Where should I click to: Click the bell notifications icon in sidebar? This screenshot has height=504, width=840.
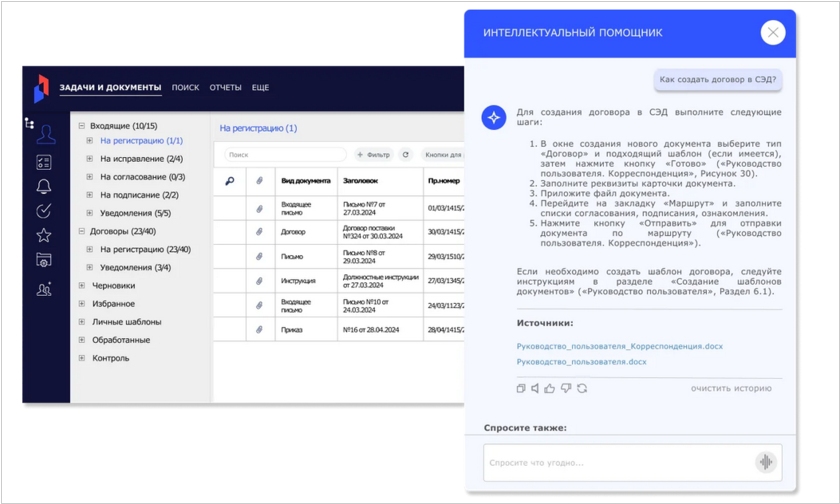click(x=44, y=187)
